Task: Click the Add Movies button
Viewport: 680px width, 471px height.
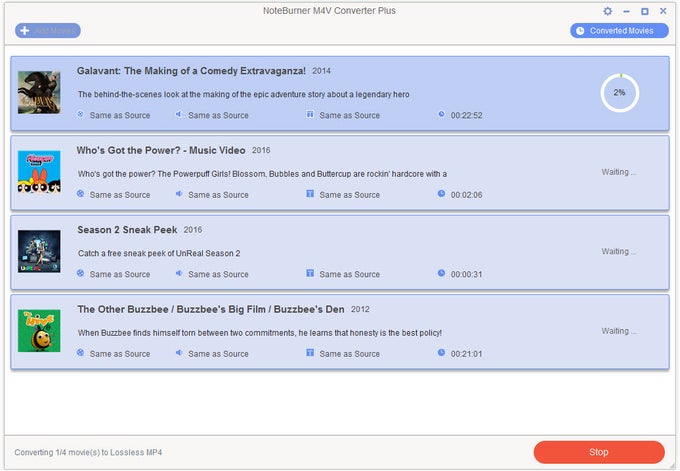Action: (48, 30)
